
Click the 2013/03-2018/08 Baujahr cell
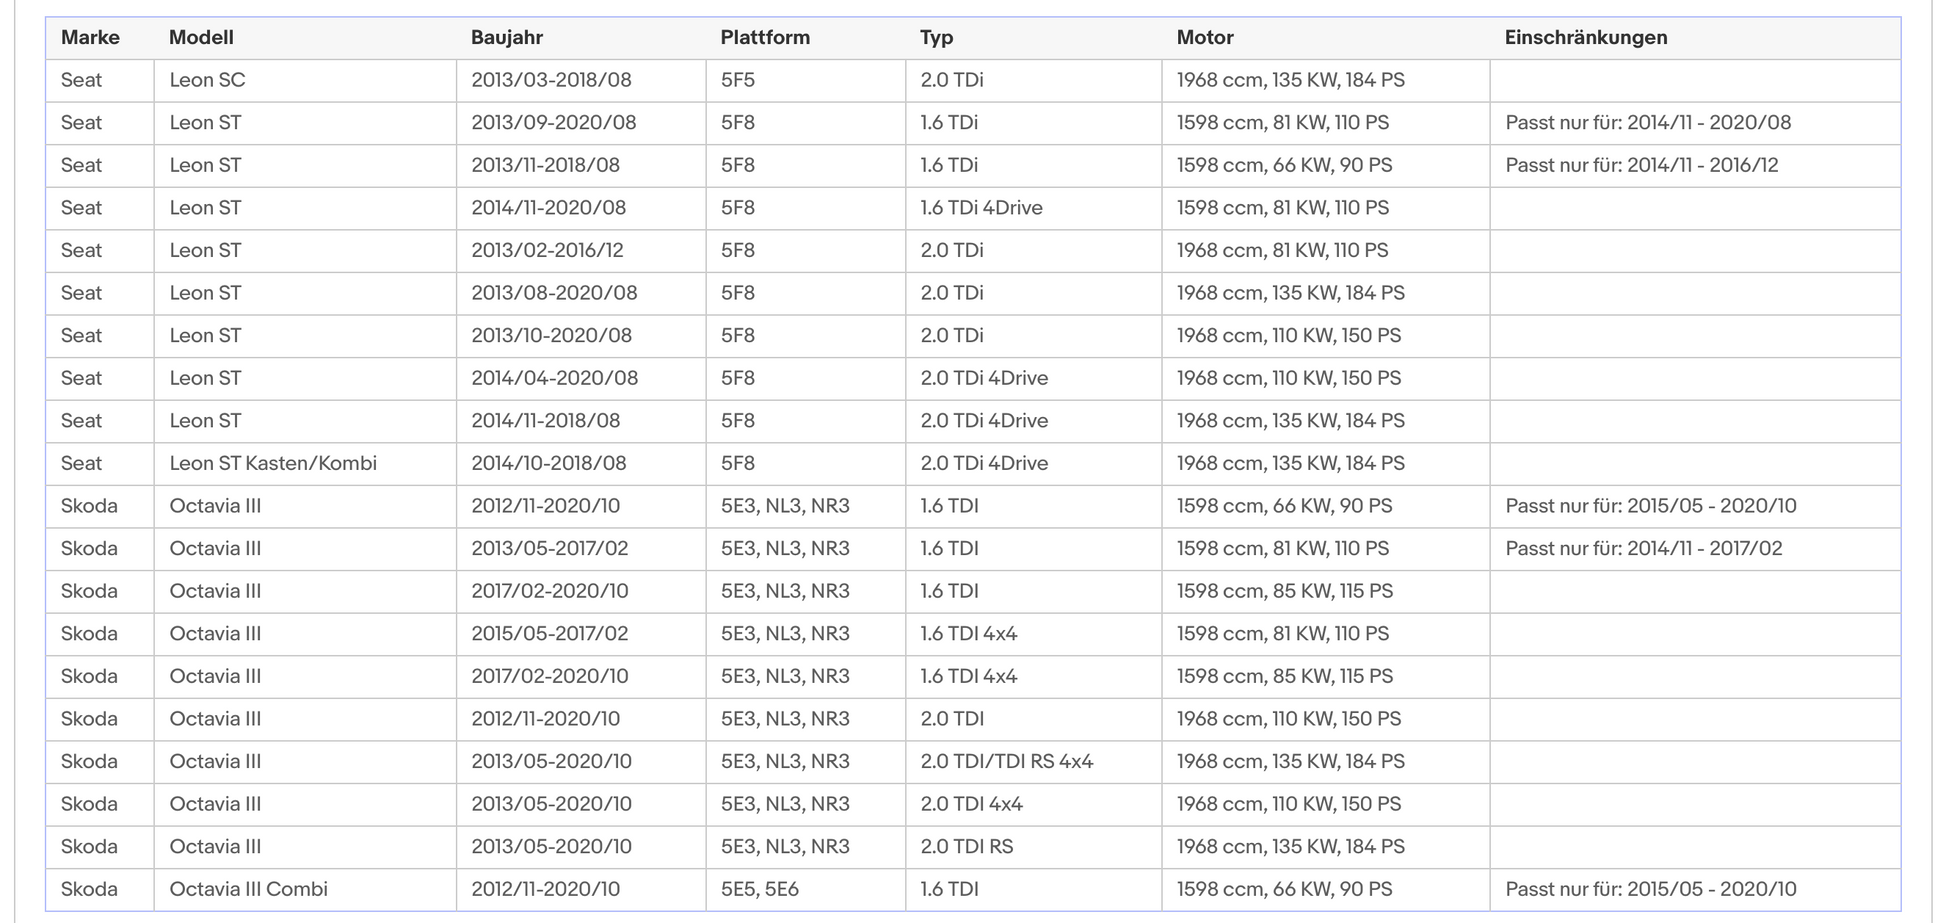[581, 80]
